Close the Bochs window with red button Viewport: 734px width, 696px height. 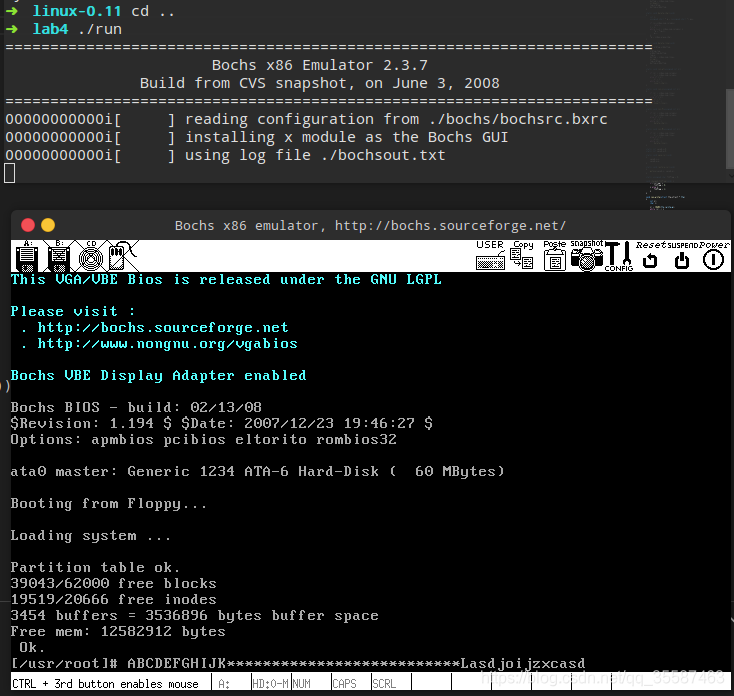[x=28, y=225]
